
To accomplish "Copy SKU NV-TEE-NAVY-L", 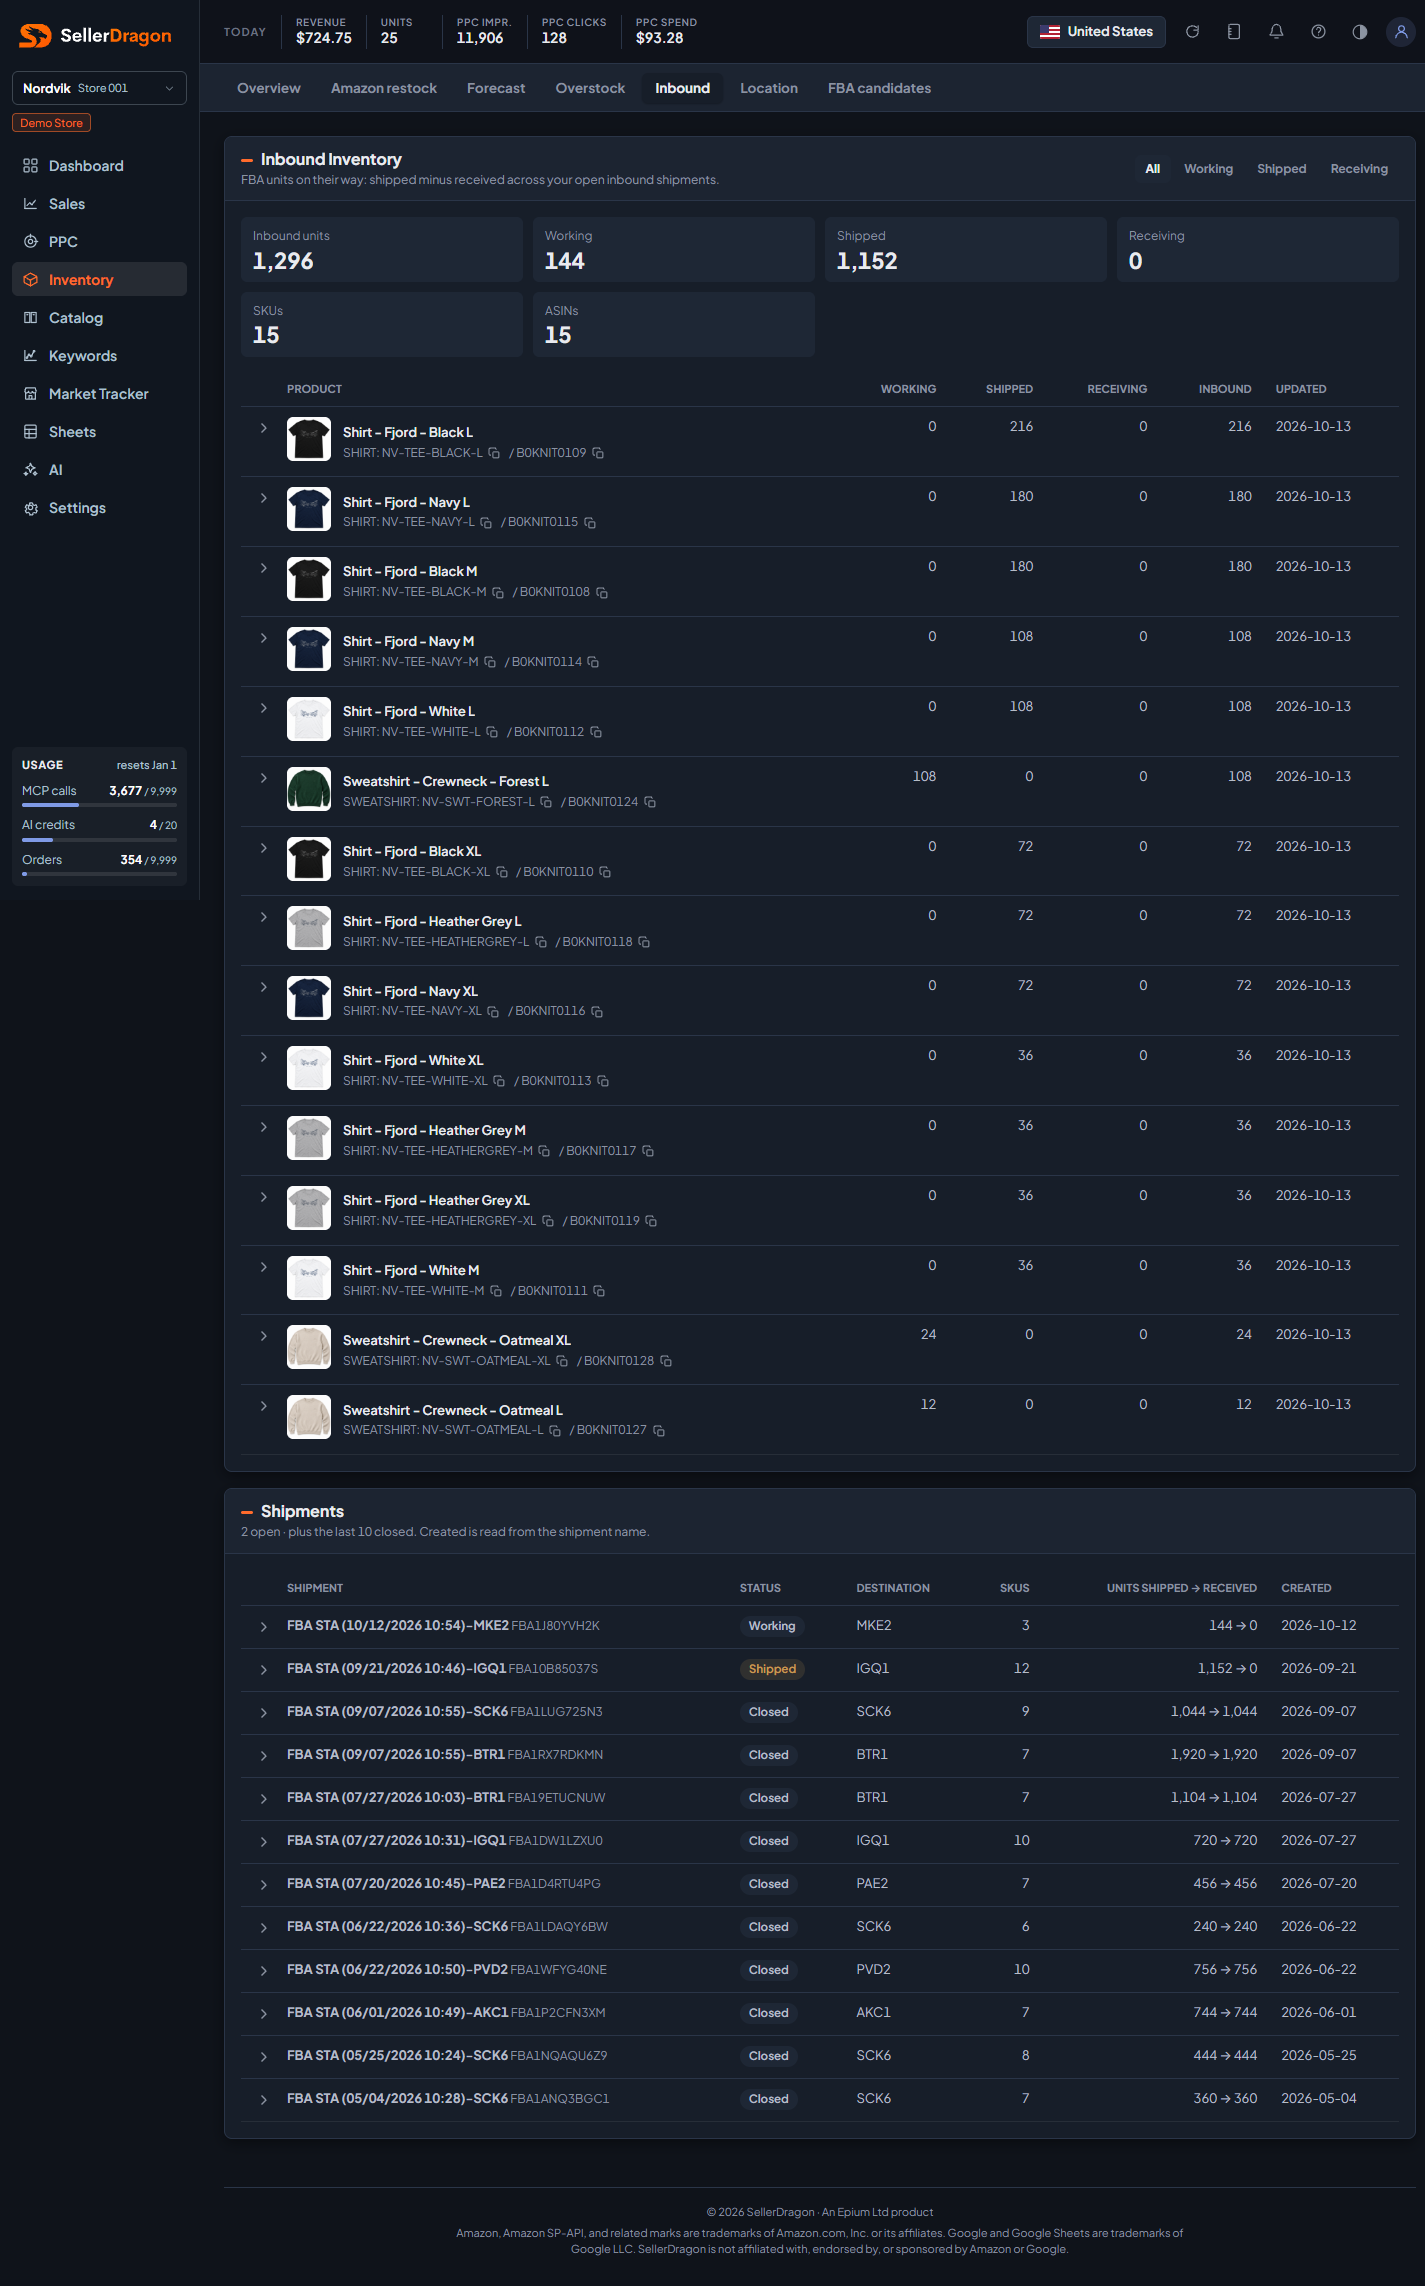I will click(486, 523).
